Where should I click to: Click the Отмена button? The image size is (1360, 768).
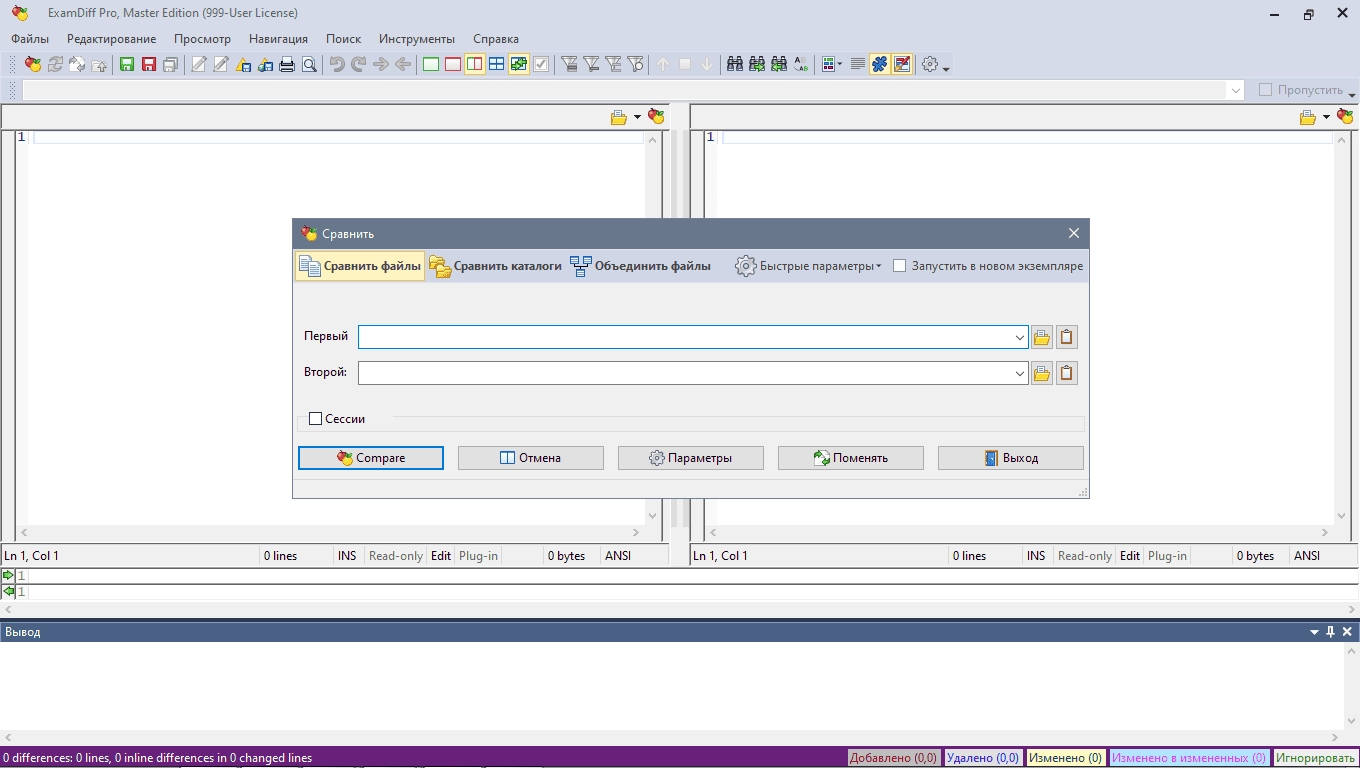[531, 458]
